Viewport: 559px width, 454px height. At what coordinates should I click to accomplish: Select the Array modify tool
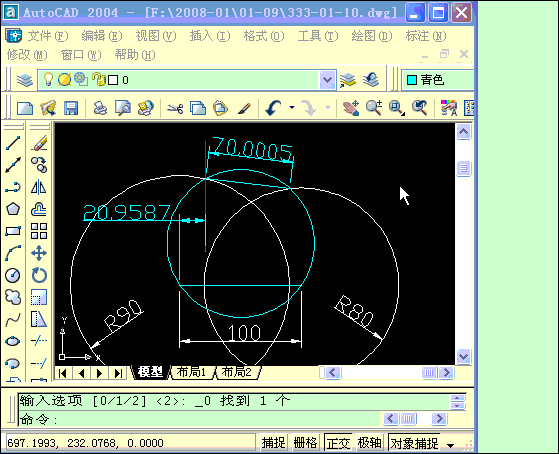(x=39, y=231)
